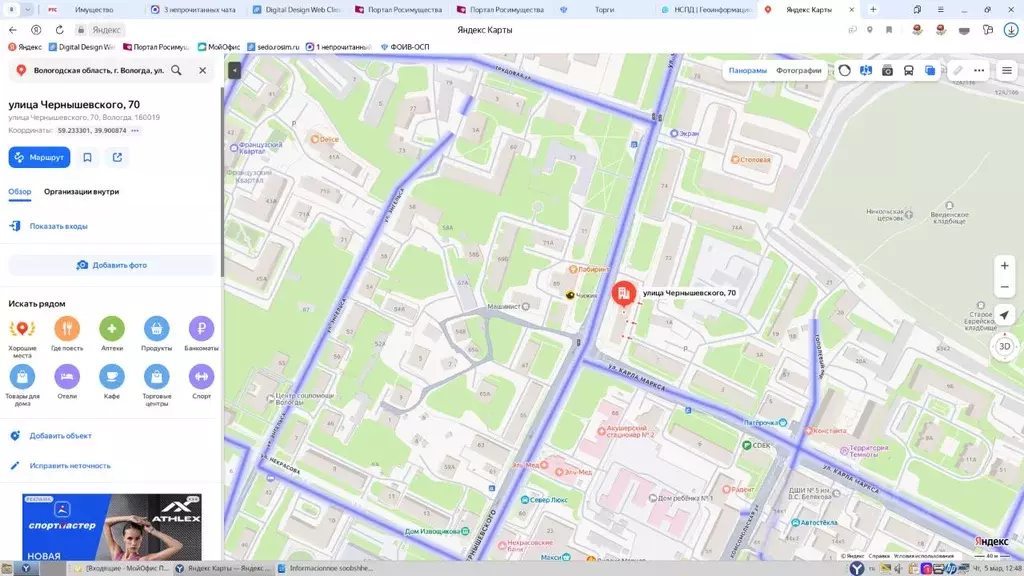This screenshot has height=576, width=1024.
Task: Open the Банкоматы category icon
Action: pos(200,330)
